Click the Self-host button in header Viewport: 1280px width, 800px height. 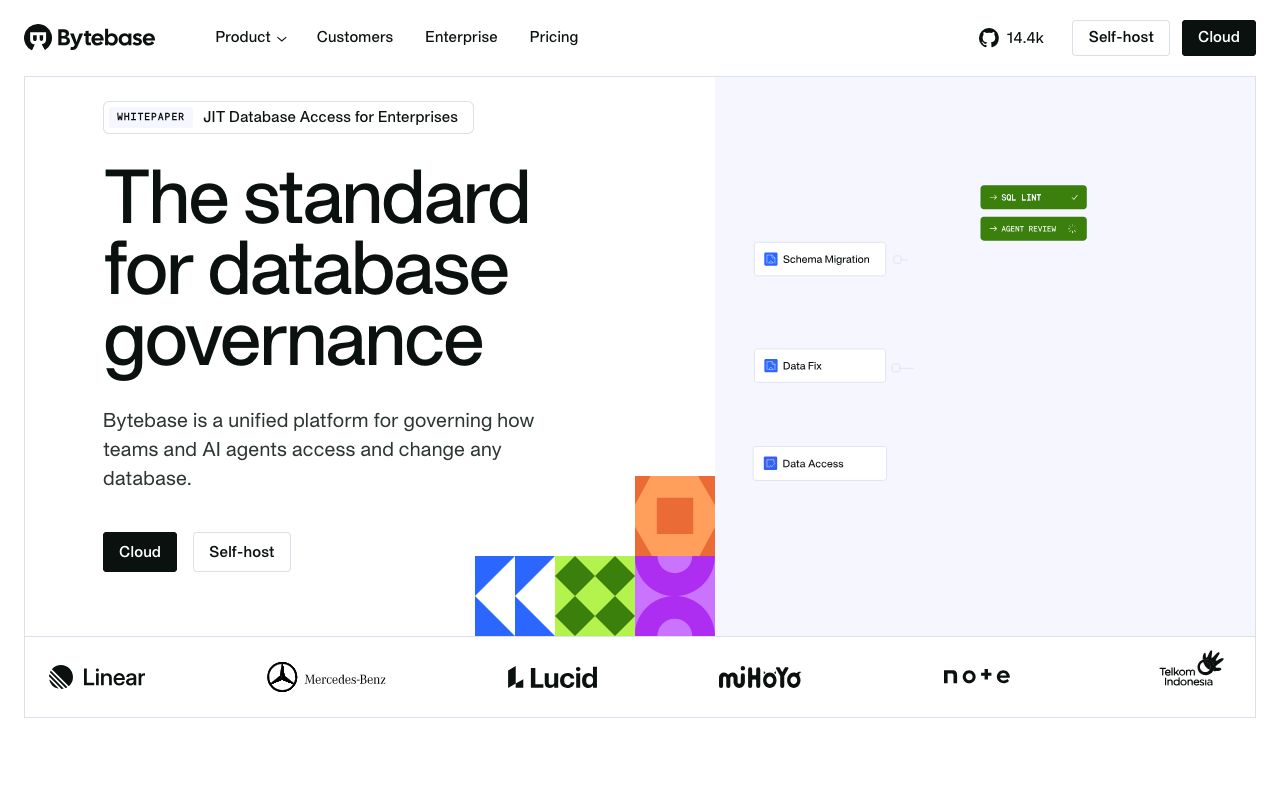(1121, 38)
